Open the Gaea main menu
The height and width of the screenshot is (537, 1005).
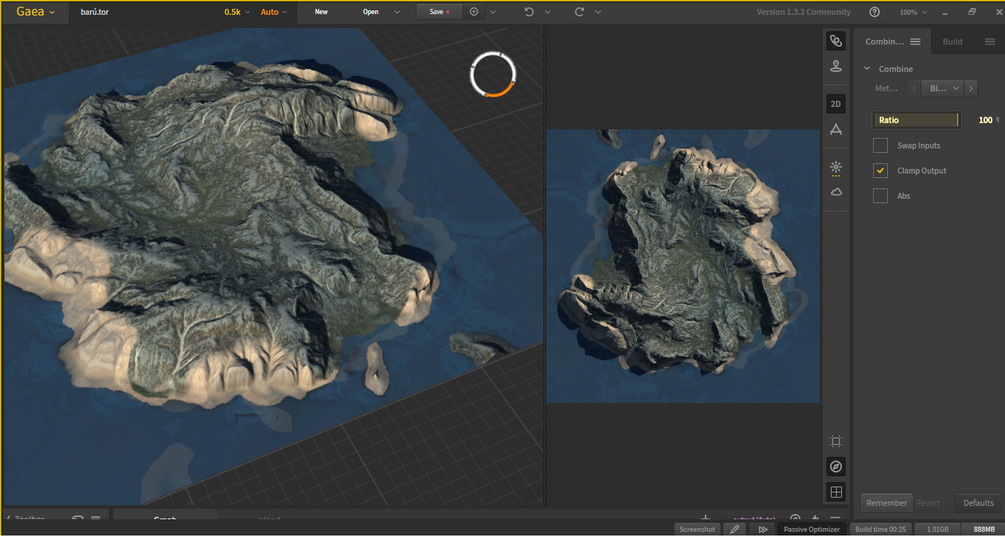35,12
